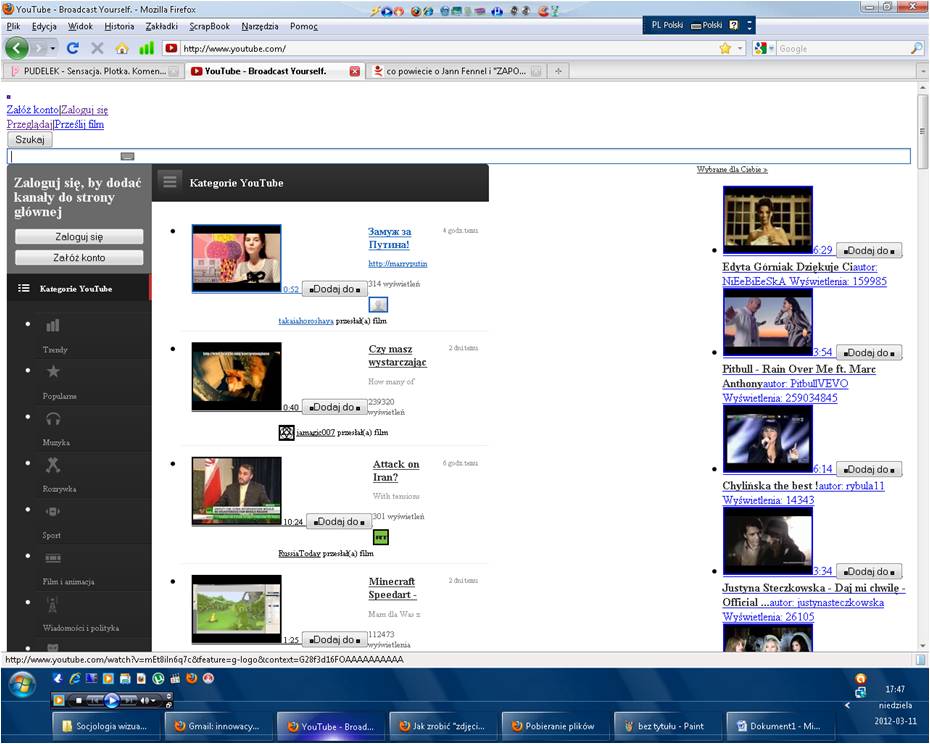Viewport: 930px width, 744px height.
Task: Click the play button in taskbar media player
Action: tap(111, 700)
